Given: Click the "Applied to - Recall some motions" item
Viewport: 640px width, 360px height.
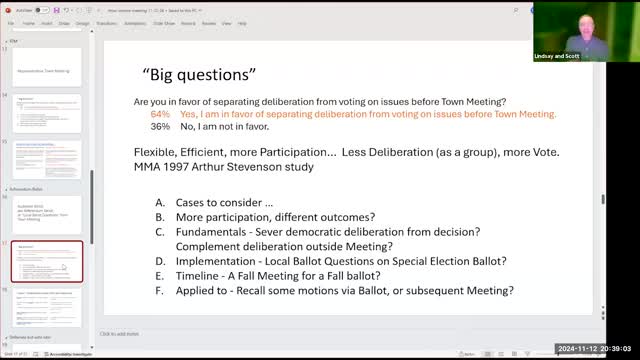Looking at the screenshot, I should coord(345,291).
